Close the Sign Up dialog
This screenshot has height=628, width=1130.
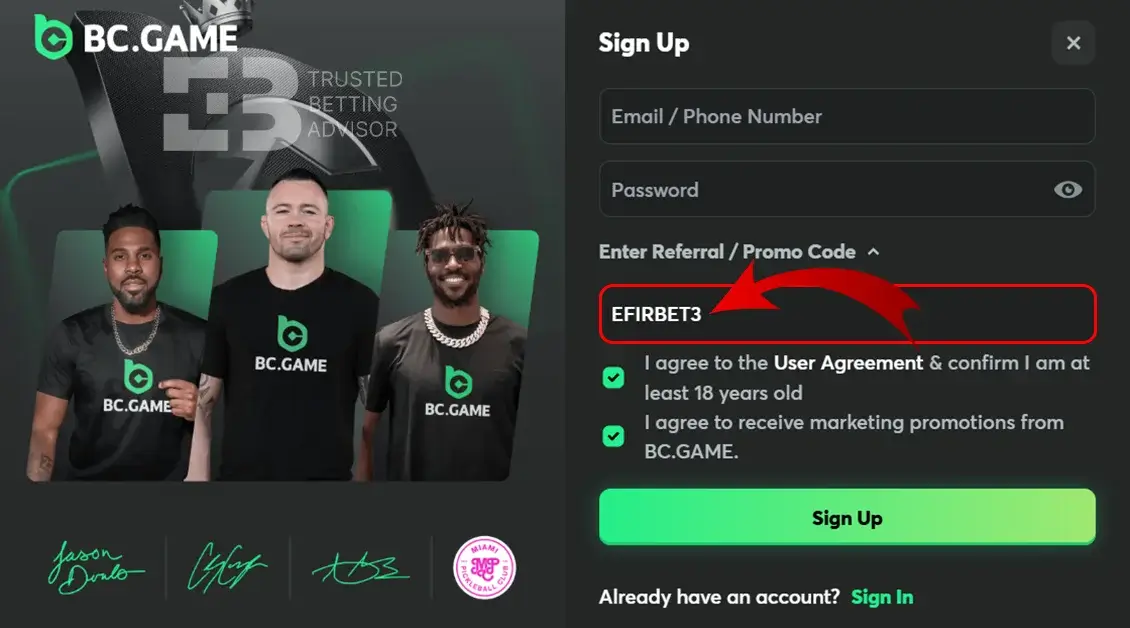1073,43
